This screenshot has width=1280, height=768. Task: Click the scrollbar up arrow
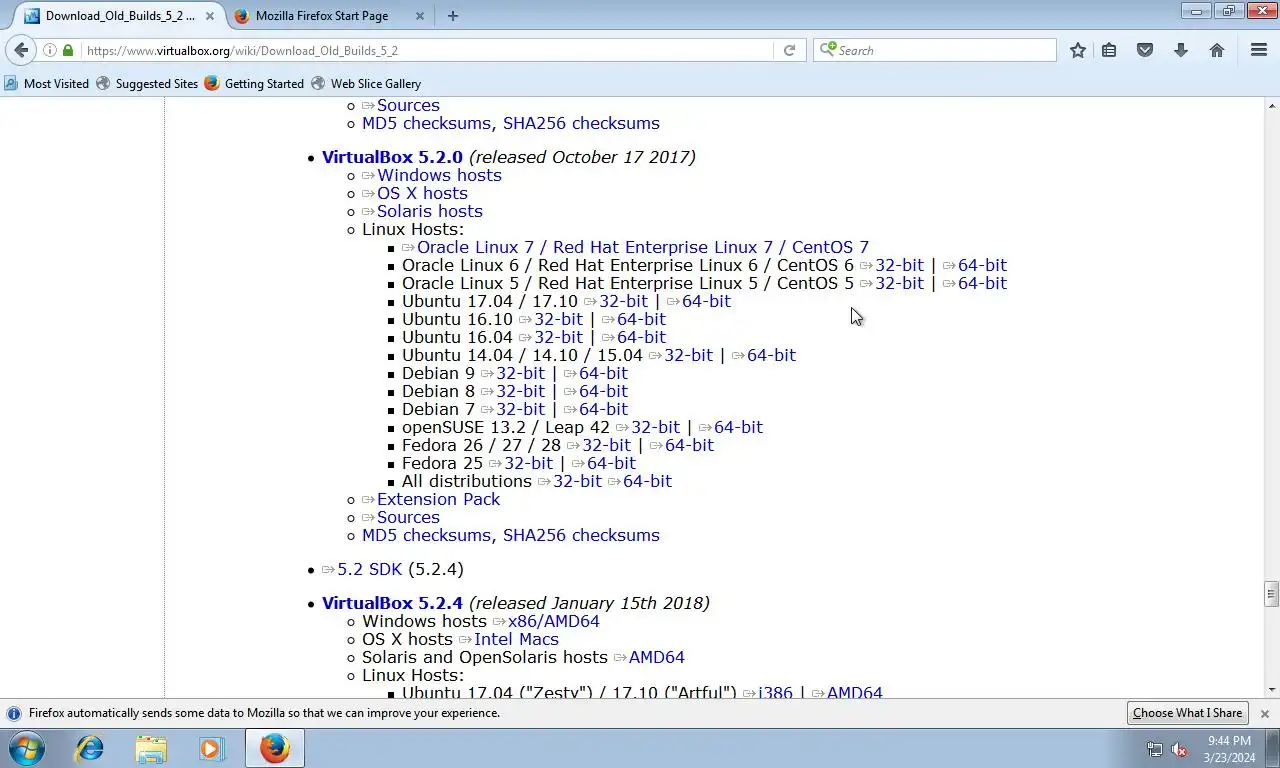click(1272, 105)
